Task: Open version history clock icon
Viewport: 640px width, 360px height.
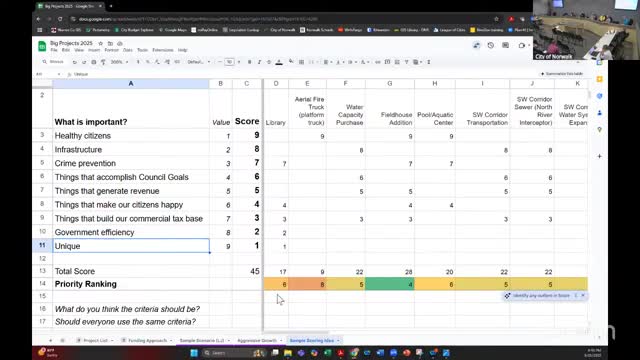Action: pyautogui.click(x=491, y=45)
